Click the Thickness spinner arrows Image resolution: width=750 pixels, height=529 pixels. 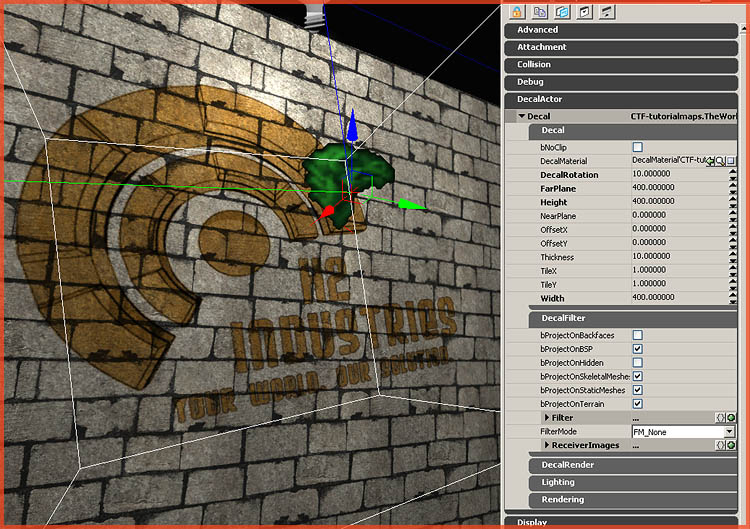[732, 257]
